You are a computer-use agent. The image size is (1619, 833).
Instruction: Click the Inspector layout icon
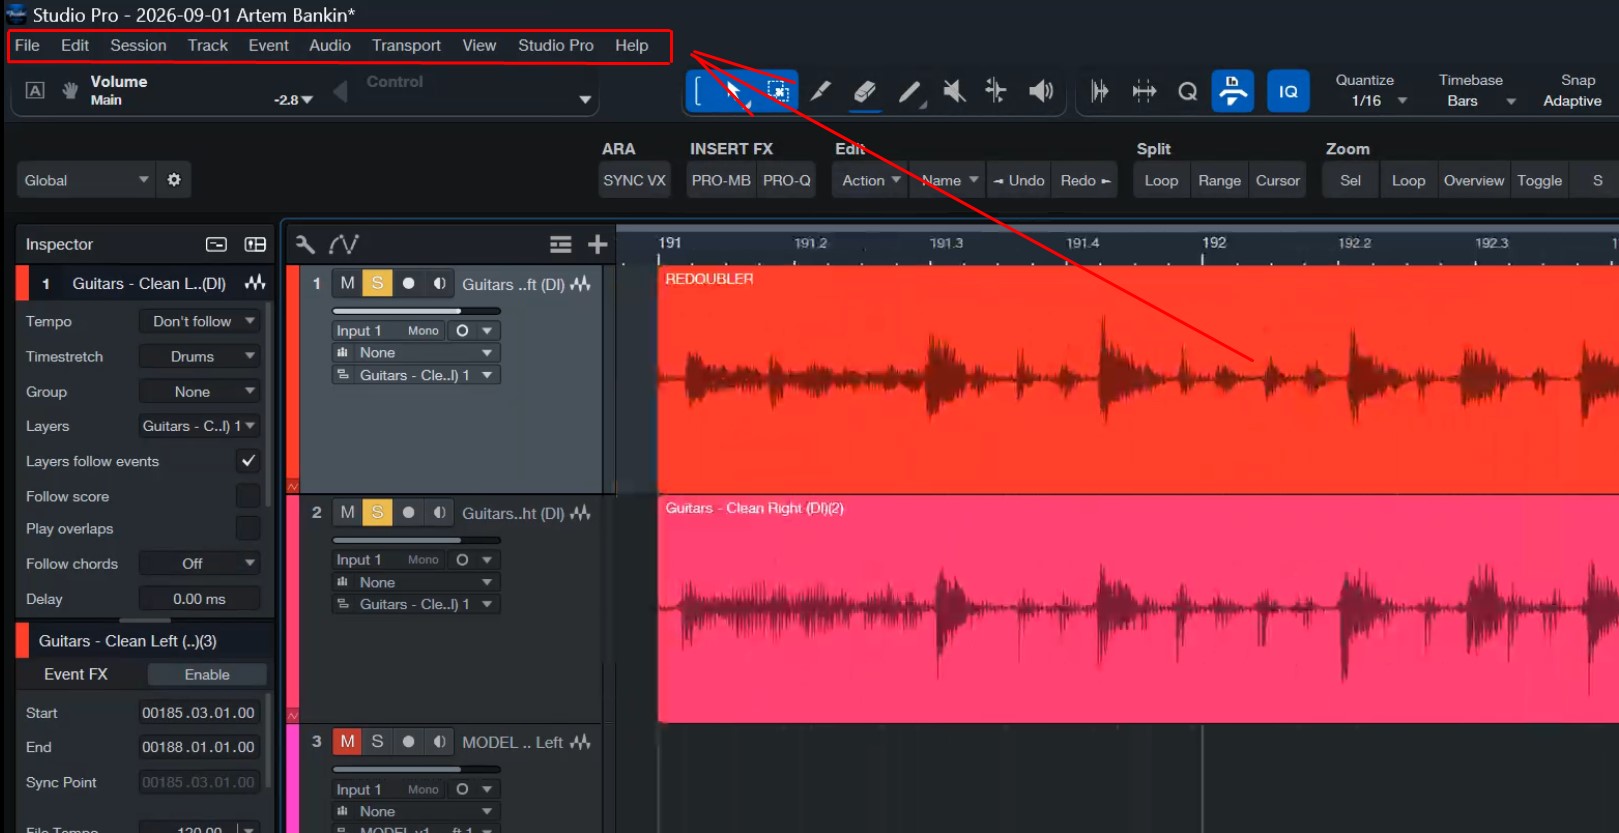[x=255, y=245]
